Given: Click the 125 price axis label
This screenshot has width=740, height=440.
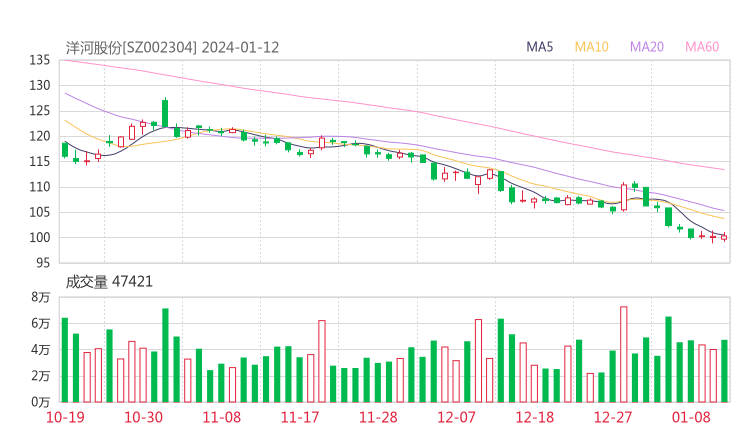Looking at the screenshot, I should [x=40, y=111].
